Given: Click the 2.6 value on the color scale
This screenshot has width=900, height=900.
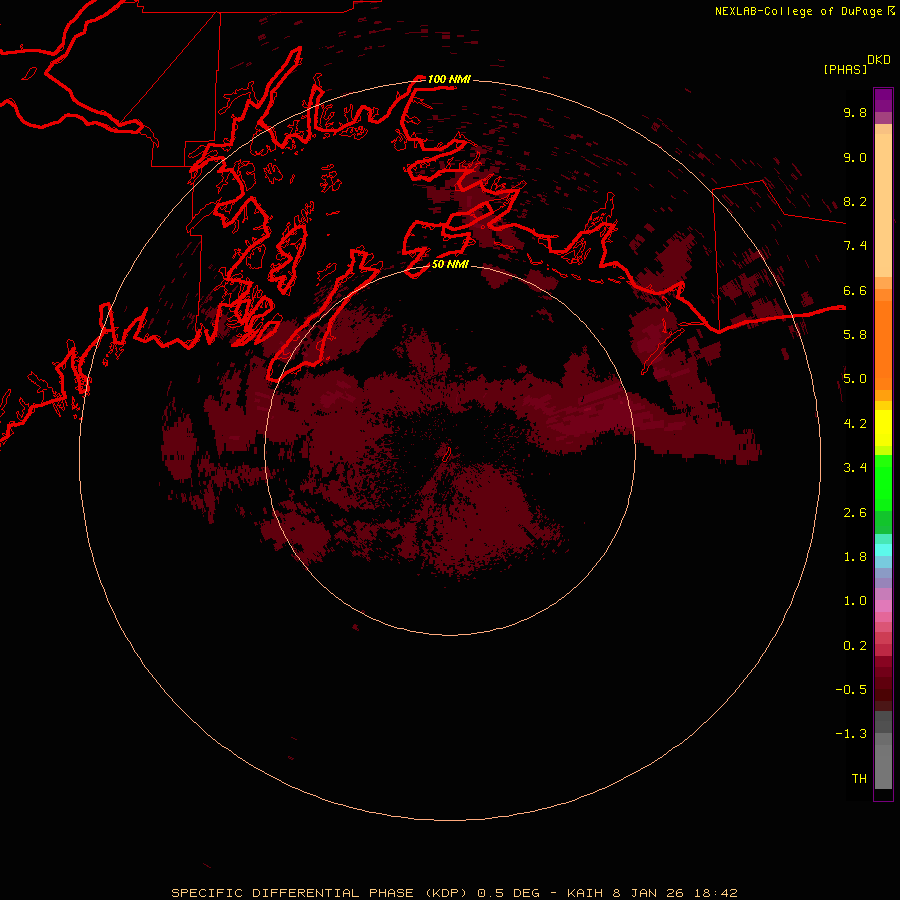Looking at the screenshot, I should 855,513.
